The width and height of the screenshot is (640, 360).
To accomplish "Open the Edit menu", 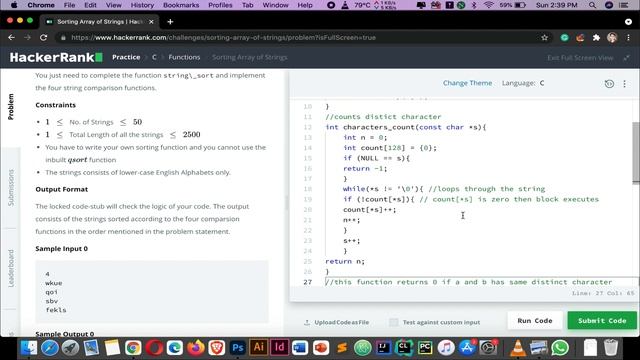I will click(90, 5).
